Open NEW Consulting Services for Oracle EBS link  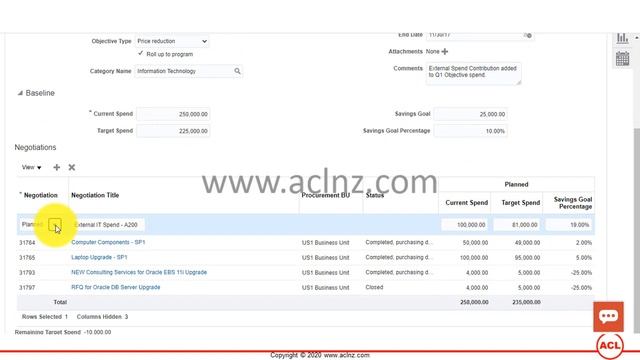139,272
